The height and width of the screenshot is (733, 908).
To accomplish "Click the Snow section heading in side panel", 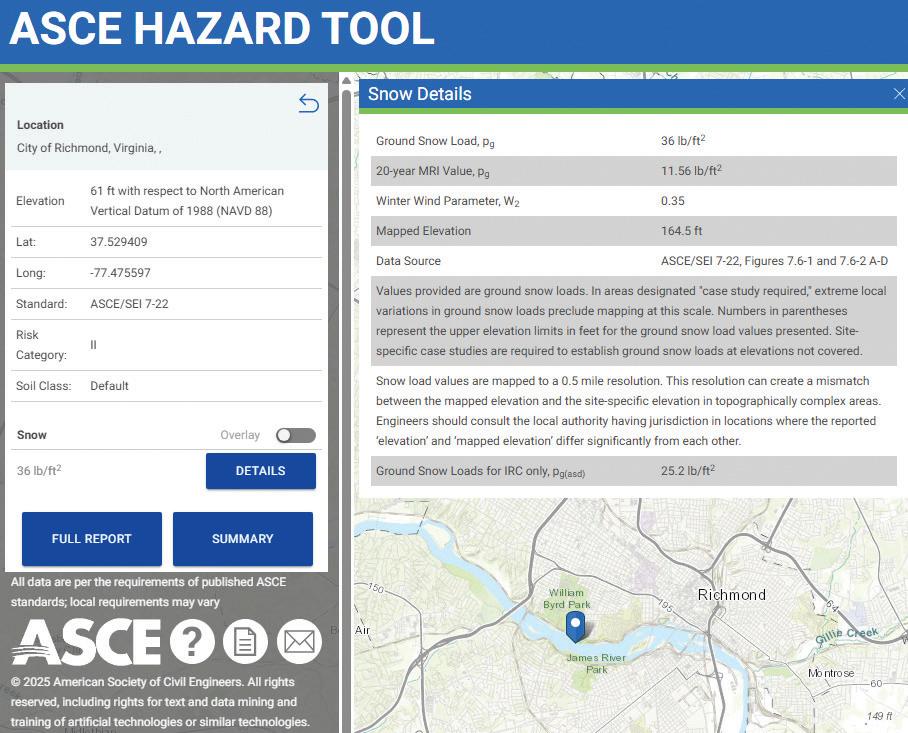I will tap(32, 435).
